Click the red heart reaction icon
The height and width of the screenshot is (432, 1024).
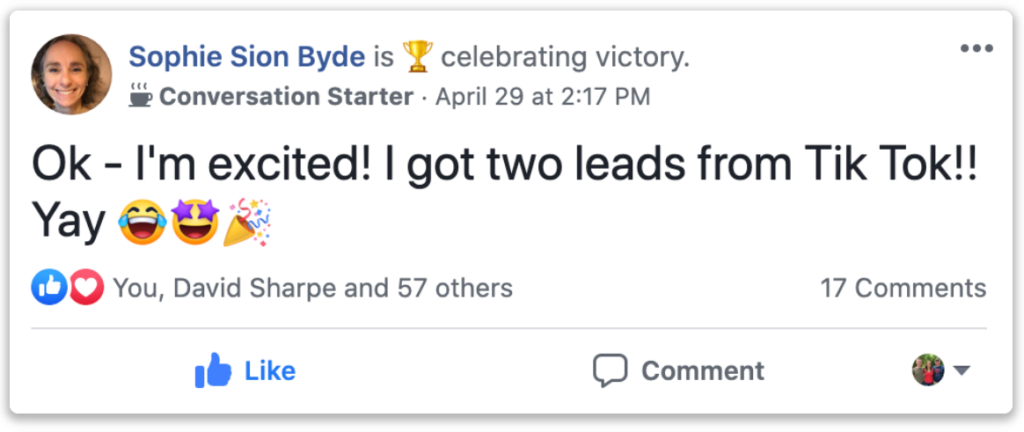click(x=86, y=287)
